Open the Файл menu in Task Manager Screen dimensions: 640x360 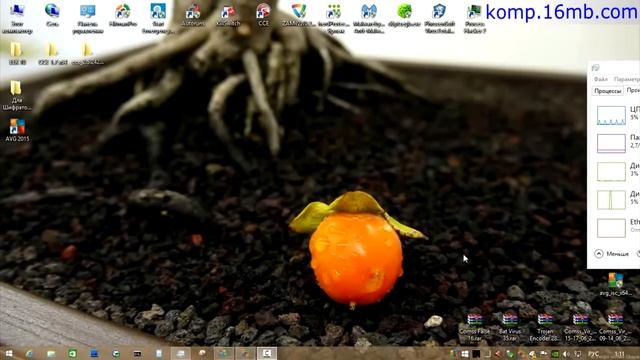pos(601,79)
